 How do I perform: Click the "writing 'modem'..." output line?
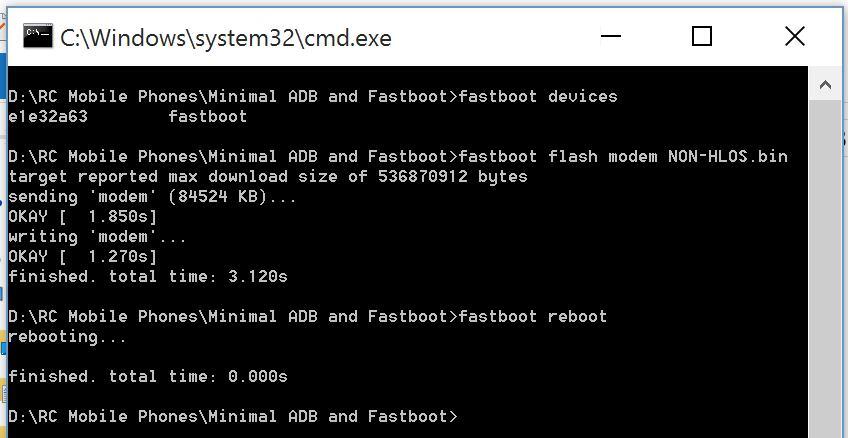click(97, 237)
